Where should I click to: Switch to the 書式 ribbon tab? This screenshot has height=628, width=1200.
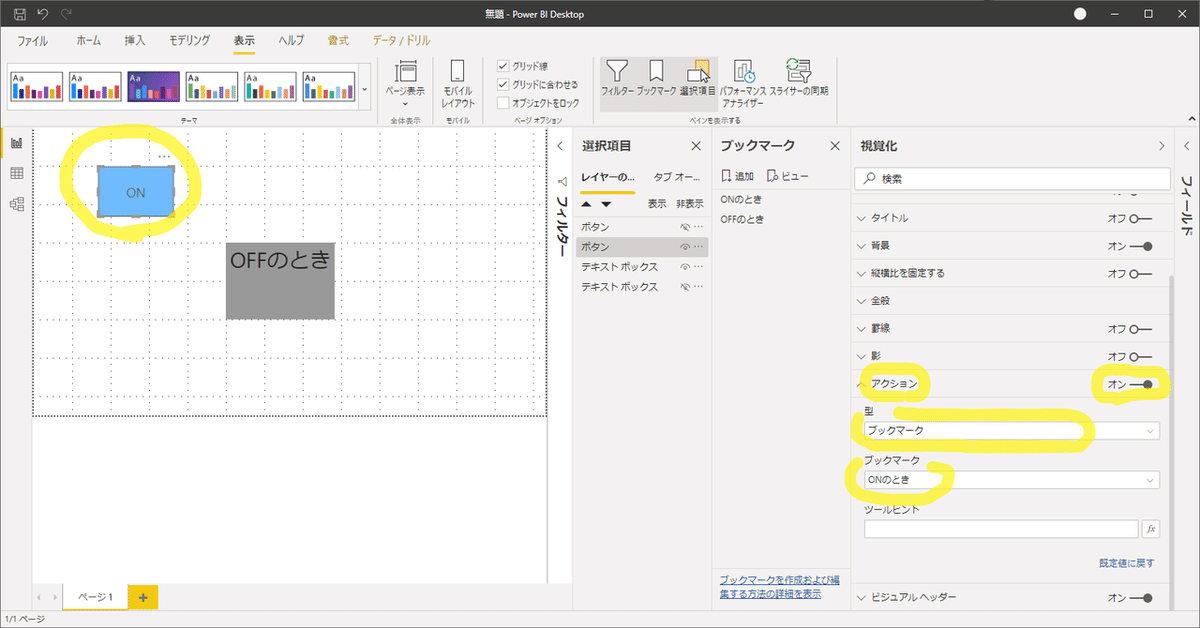[338, 41]
